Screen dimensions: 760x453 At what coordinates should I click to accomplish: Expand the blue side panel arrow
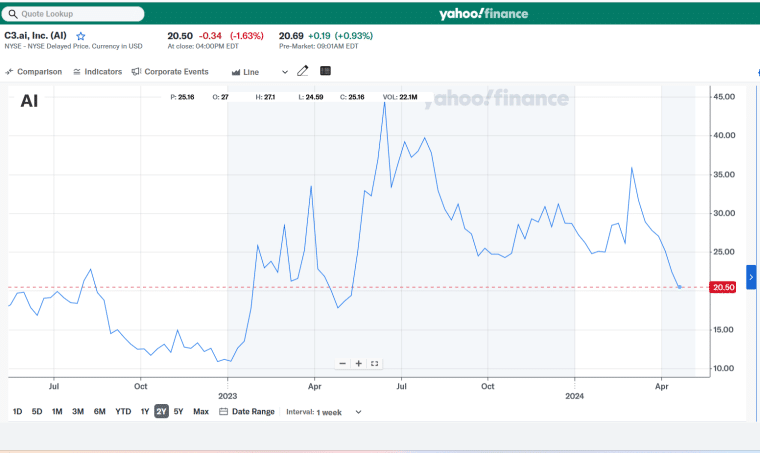click(751, 277)
